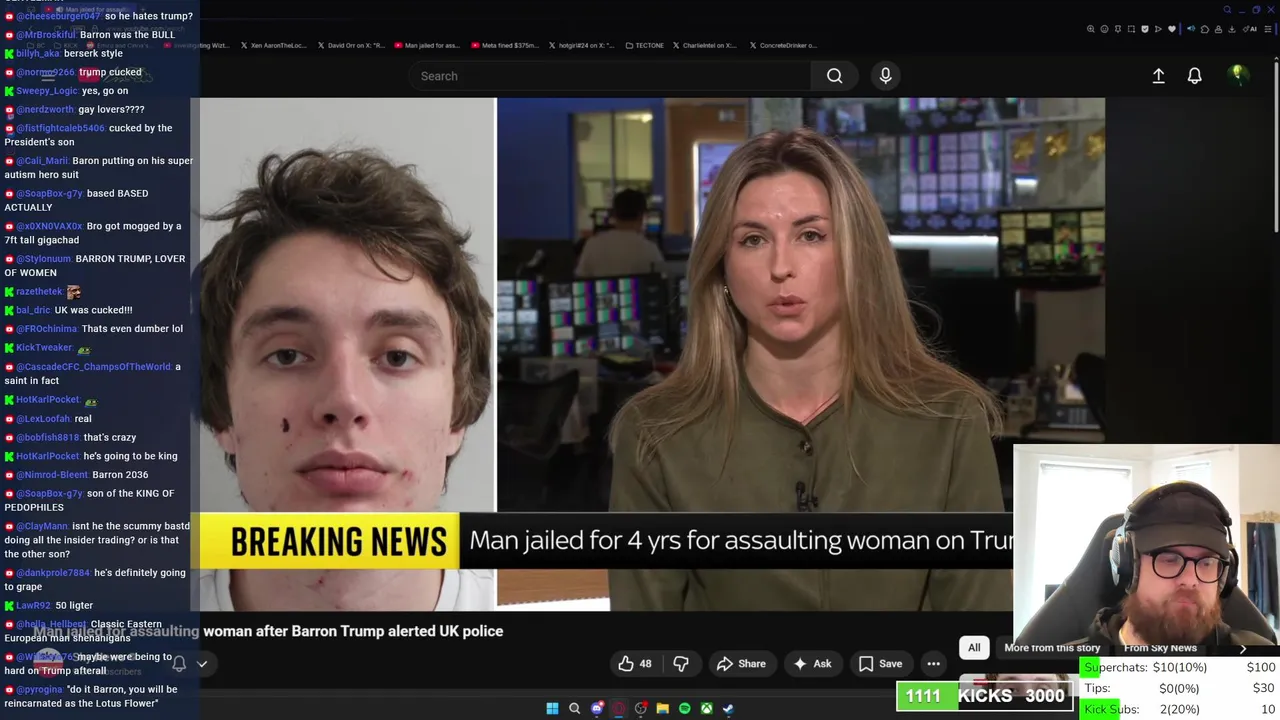Open Discord from the taskbar
This screenshot has width=1280, height=720.
tap(597, 709)
